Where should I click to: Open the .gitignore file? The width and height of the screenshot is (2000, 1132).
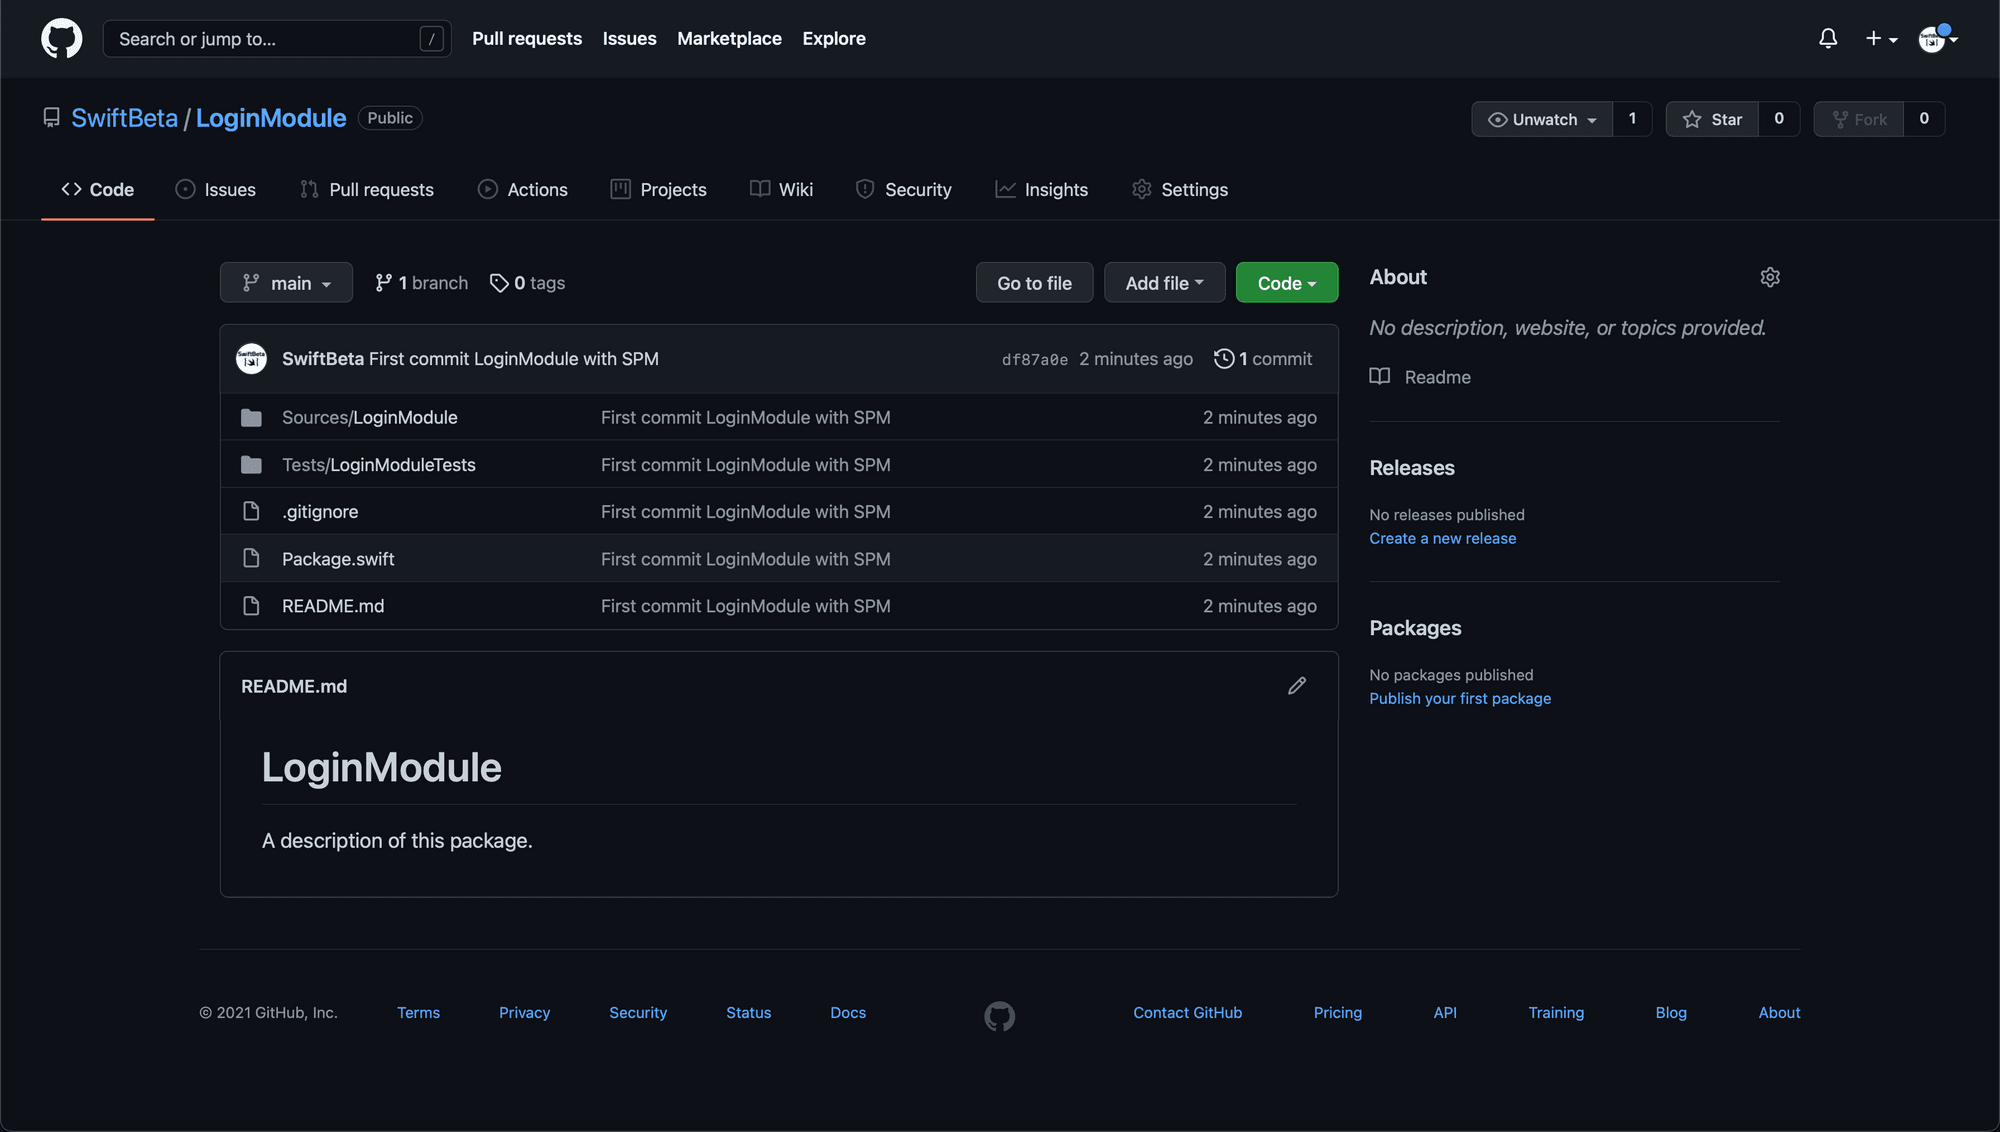click(319, 511)
